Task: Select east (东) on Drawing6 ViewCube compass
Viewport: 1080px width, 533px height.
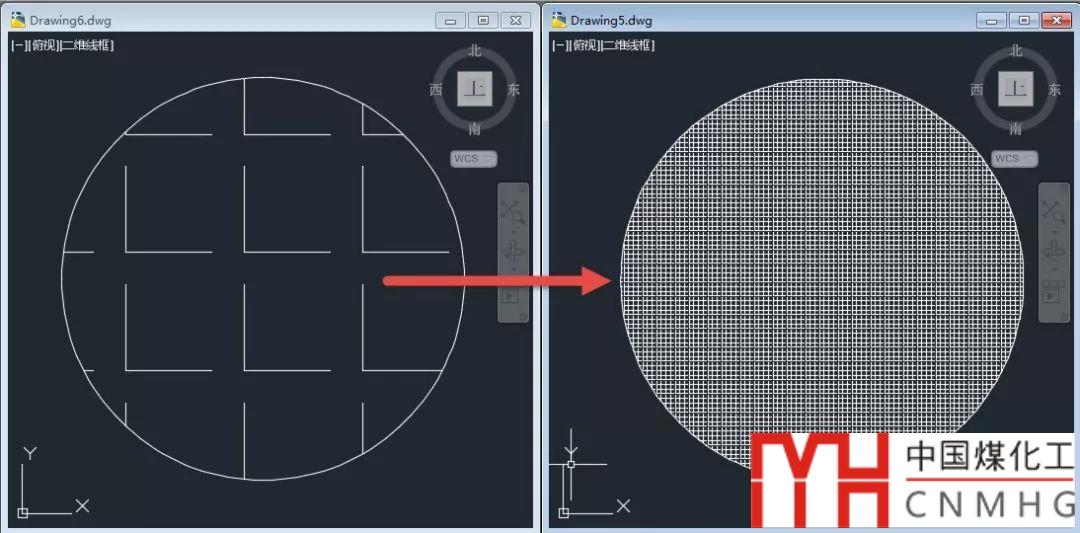Action: point(513,90)
